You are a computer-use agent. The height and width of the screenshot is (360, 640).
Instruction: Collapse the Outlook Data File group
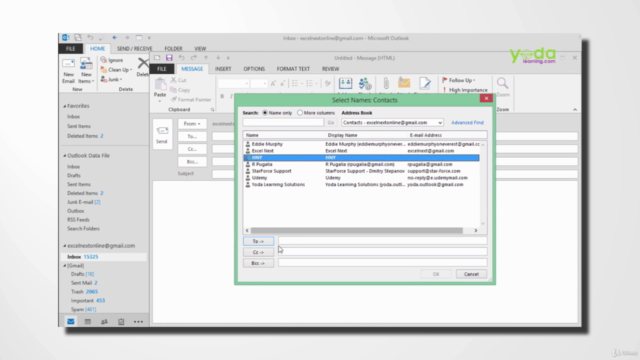(x=64, y=156)
